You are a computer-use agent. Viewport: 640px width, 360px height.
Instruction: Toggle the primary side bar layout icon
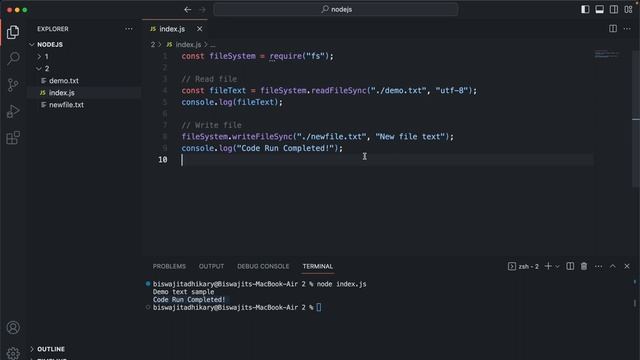585,9
